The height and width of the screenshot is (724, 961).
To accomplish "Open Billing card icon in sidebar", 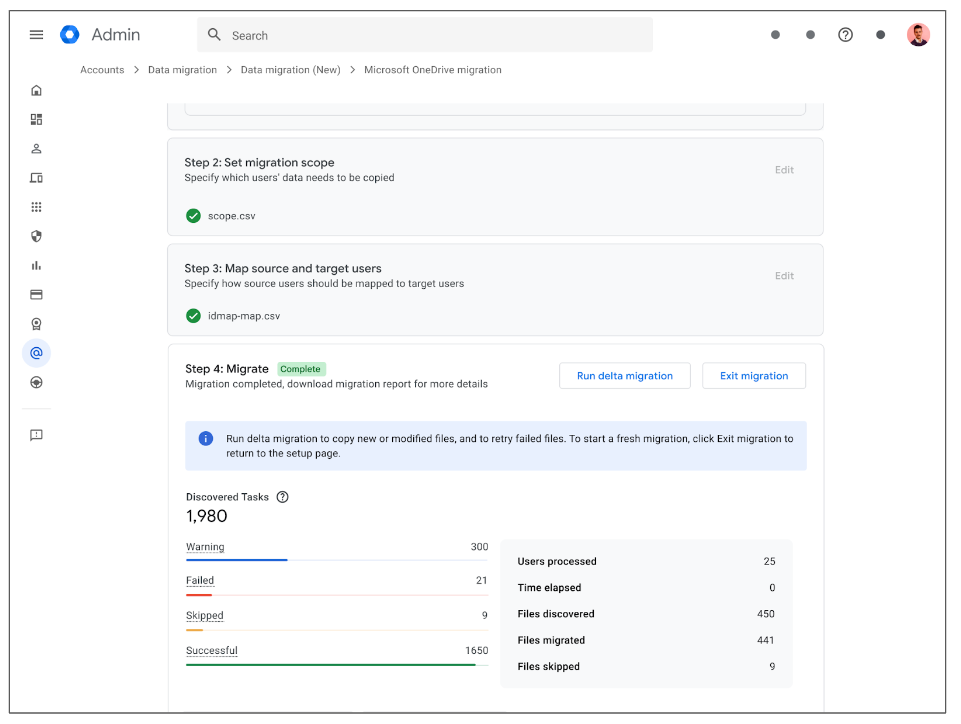I will (36, 295).
